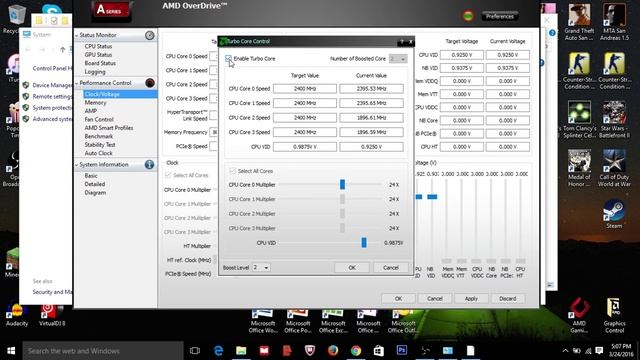Image resolution: width=640 pixels, height=360 pixels.
Task: Open the Number of Boosted Core dropdown
Action: (x=398, y=59)
